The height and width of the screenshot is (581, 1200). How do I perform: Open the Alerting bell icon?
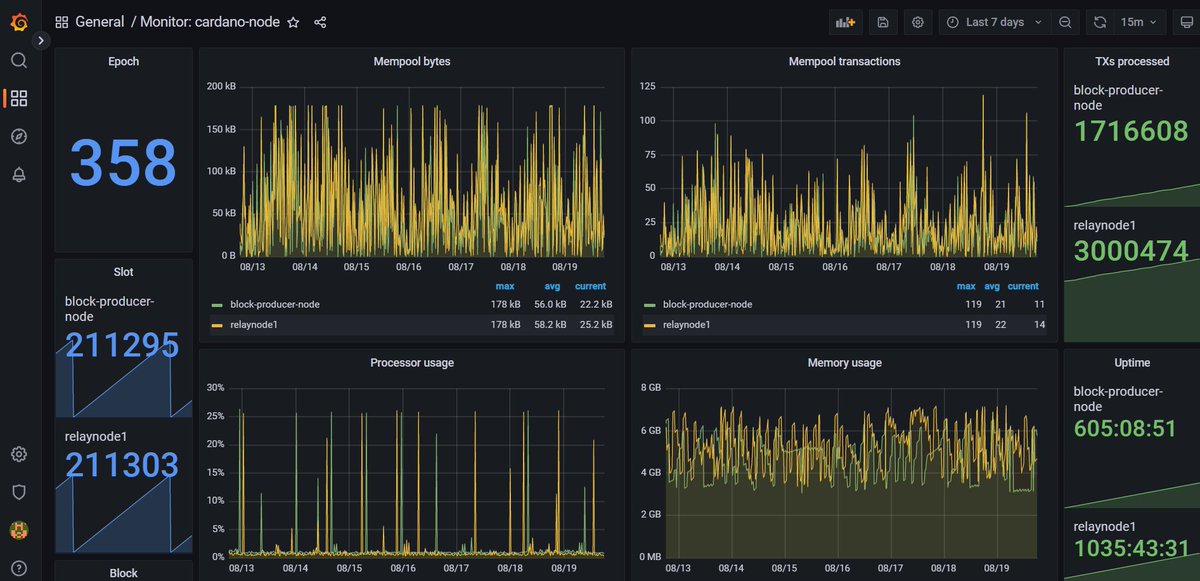point(19,174)
